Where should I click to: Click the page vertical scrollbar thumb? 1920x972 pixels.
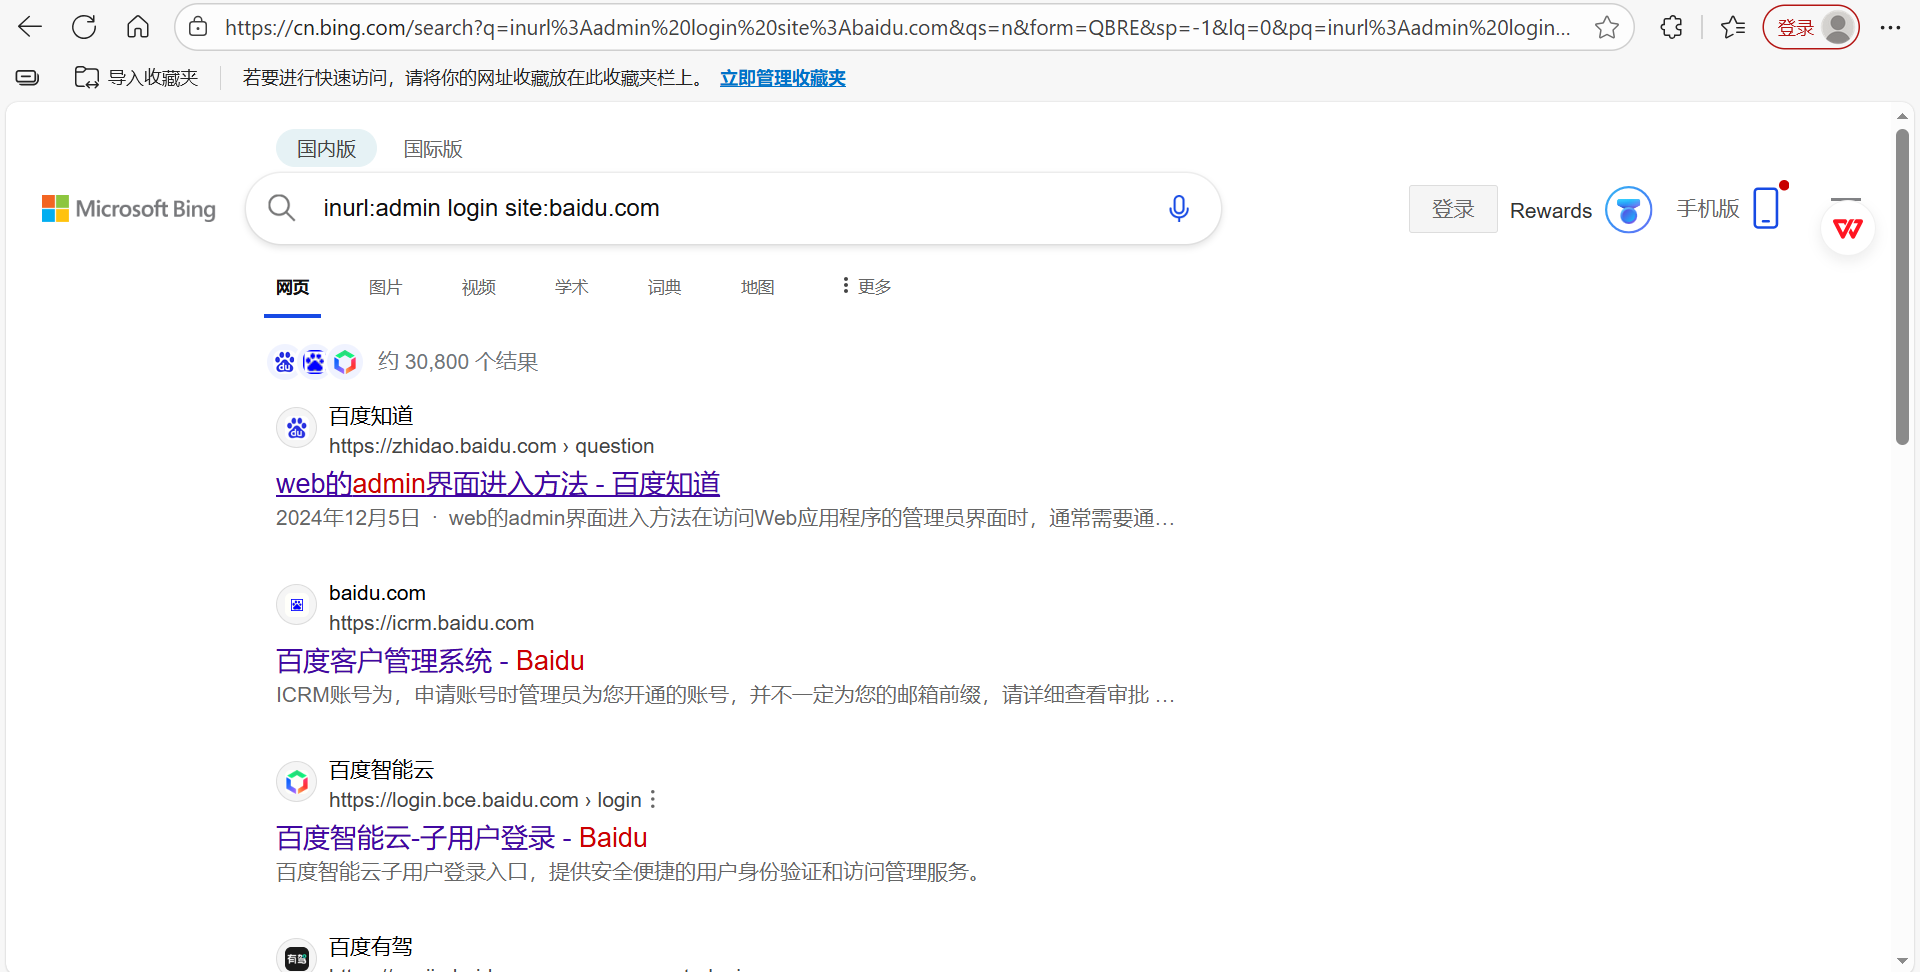pos(1902,287)
